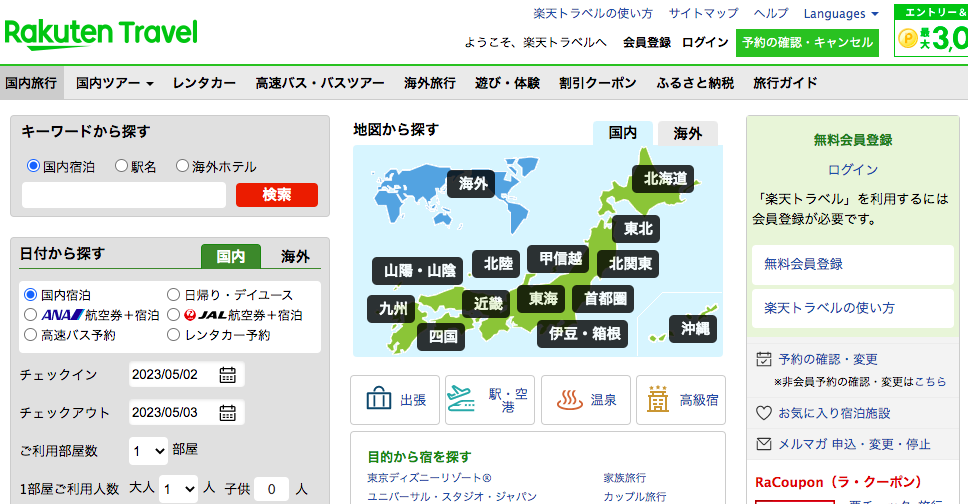Viewport: 968px width, 504px height.
Task: Open 海外旅行 in the navigation bar
Action: coord(430,83)
